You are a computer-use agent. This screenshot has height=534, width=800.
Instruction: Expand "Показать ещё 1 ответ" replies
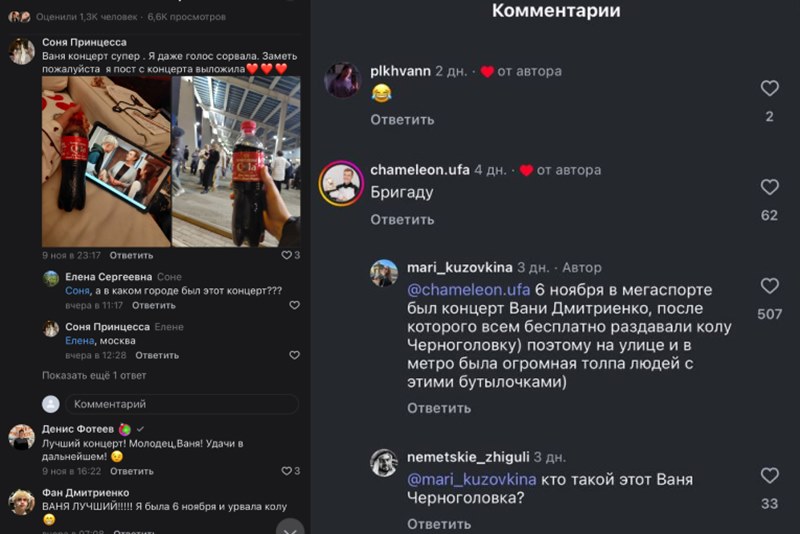(94, 375)
